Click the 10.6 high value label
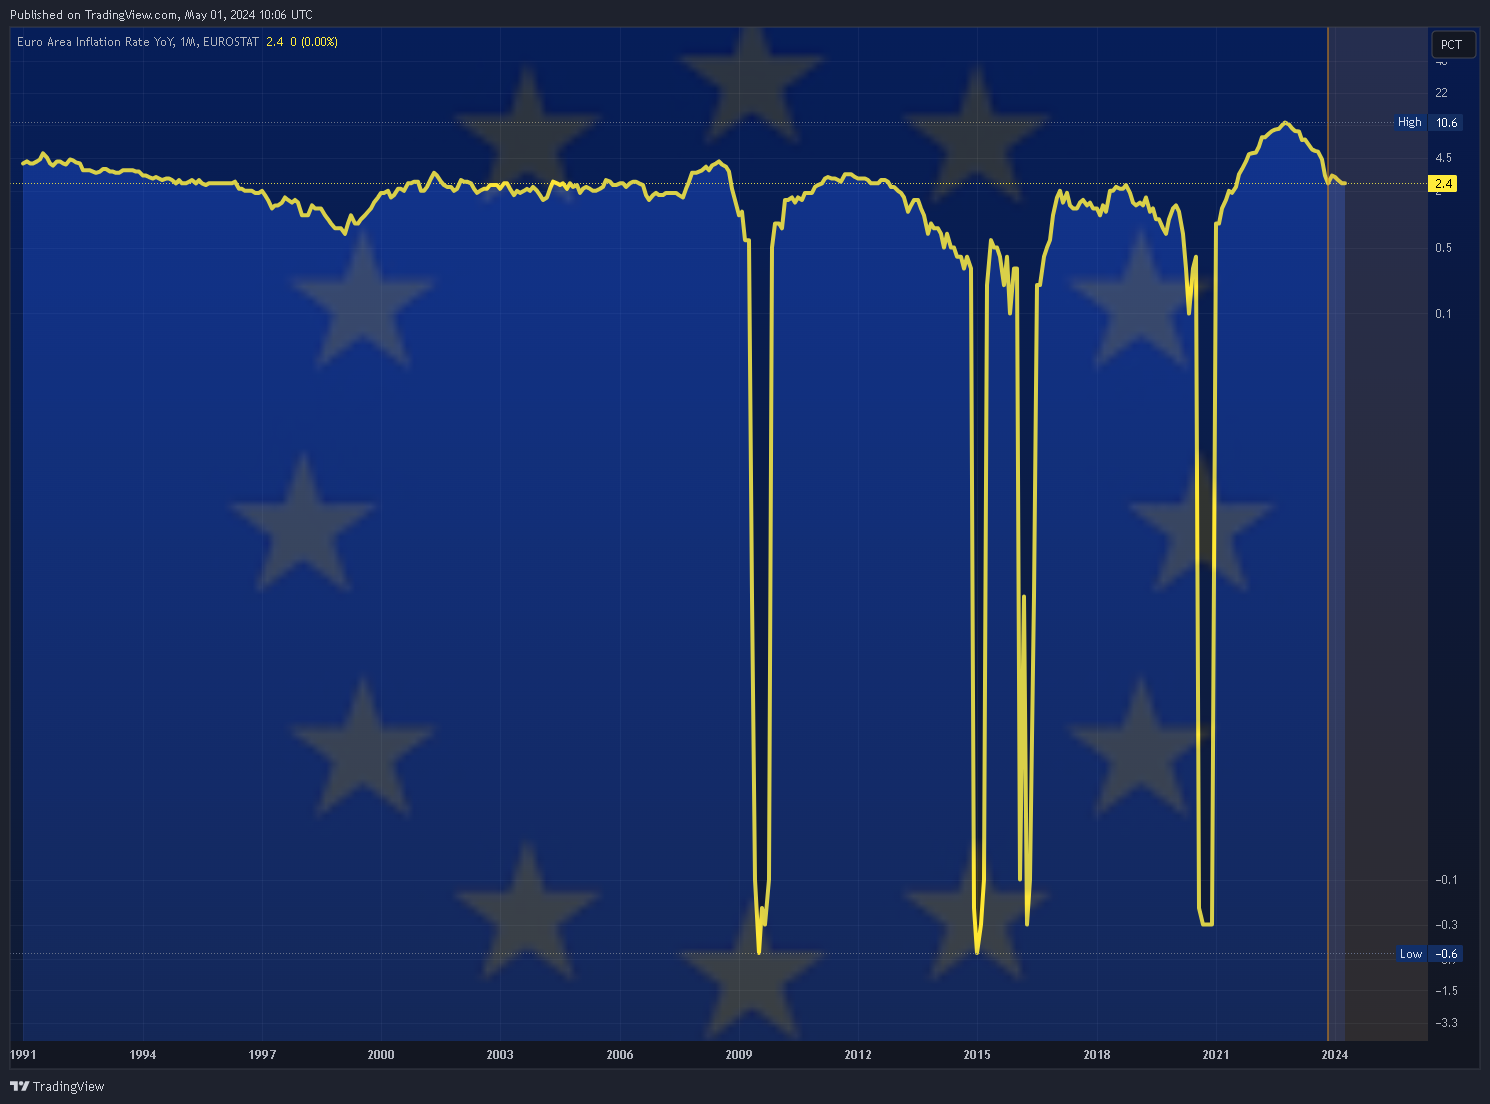 tap(1447, 123)
